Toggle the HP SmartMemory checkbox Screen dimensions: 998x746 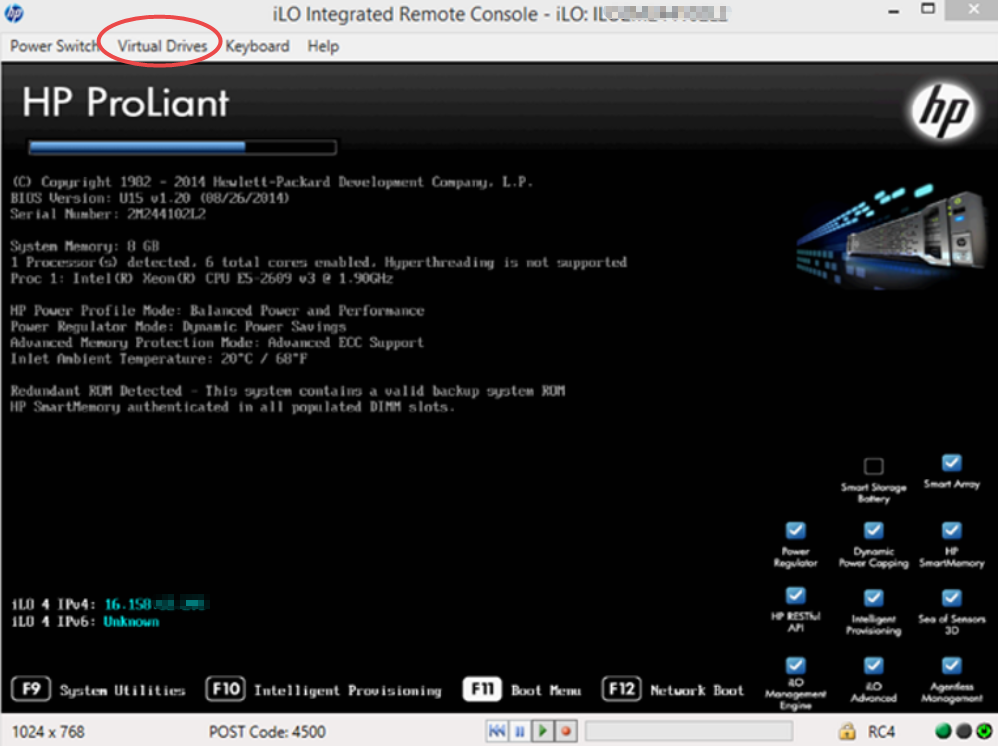pyautogui.click(x=952, y=530)
